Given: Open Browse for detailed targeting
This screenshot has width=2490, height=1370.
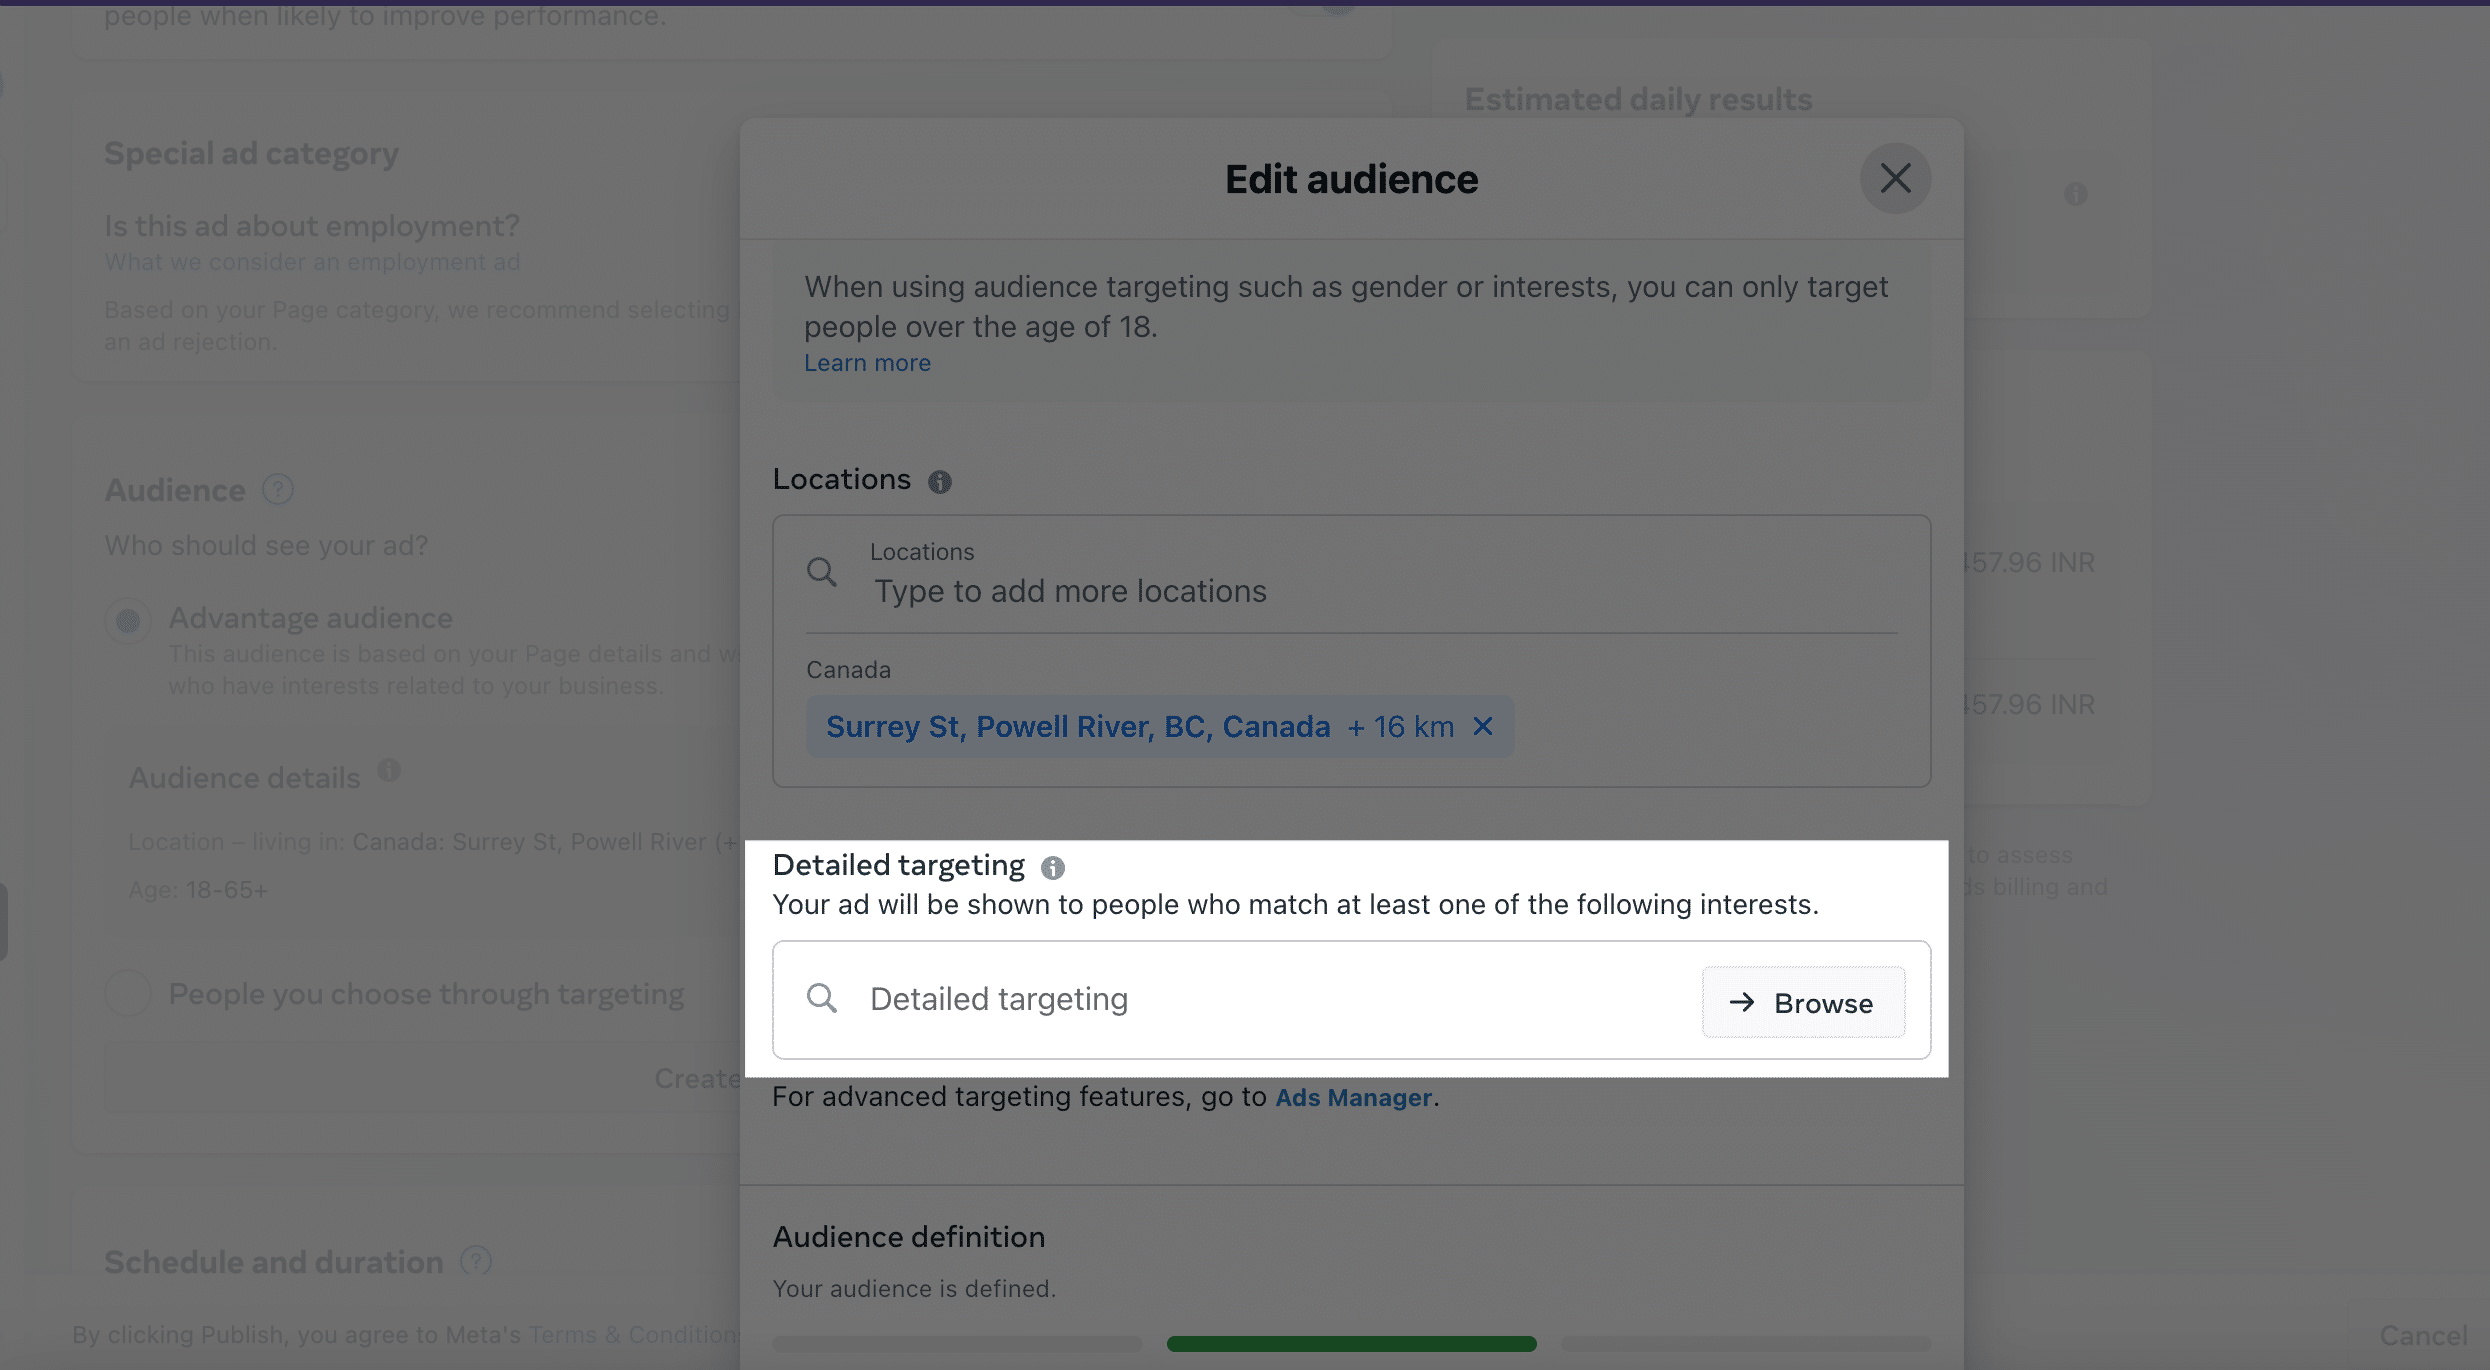Looking at the screenshot, I should point(1803,1002).
